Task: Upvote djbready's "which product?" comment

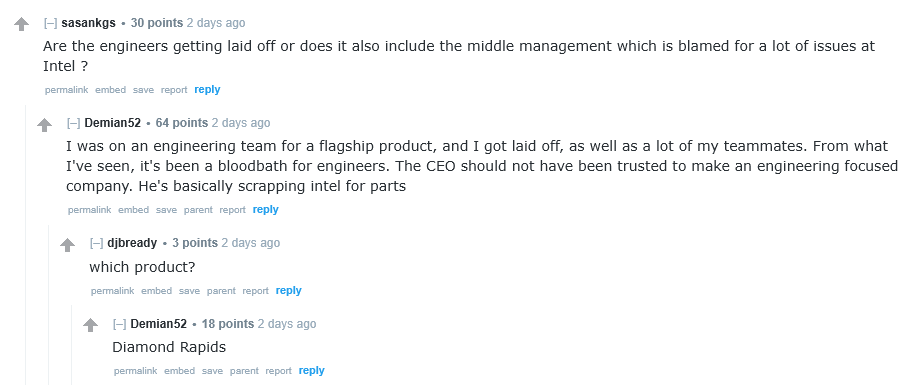Action: (67, 245)
